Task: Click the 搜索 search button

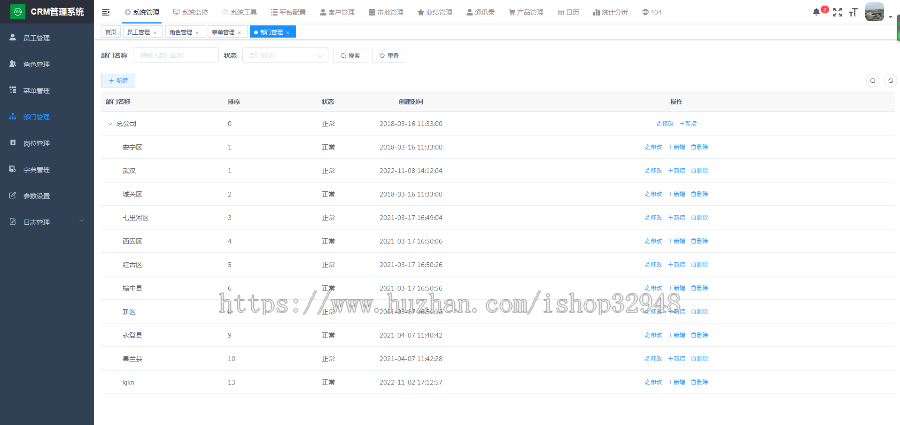Action: pyautogui.click(x=350, y=55)
